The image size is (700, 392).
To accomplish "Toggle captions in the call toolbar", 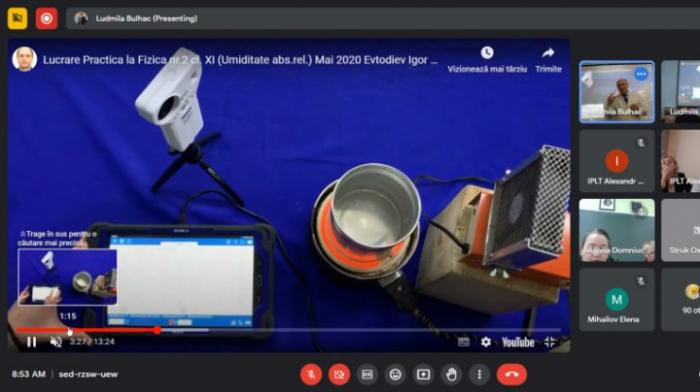I will [x=367, y=374].
